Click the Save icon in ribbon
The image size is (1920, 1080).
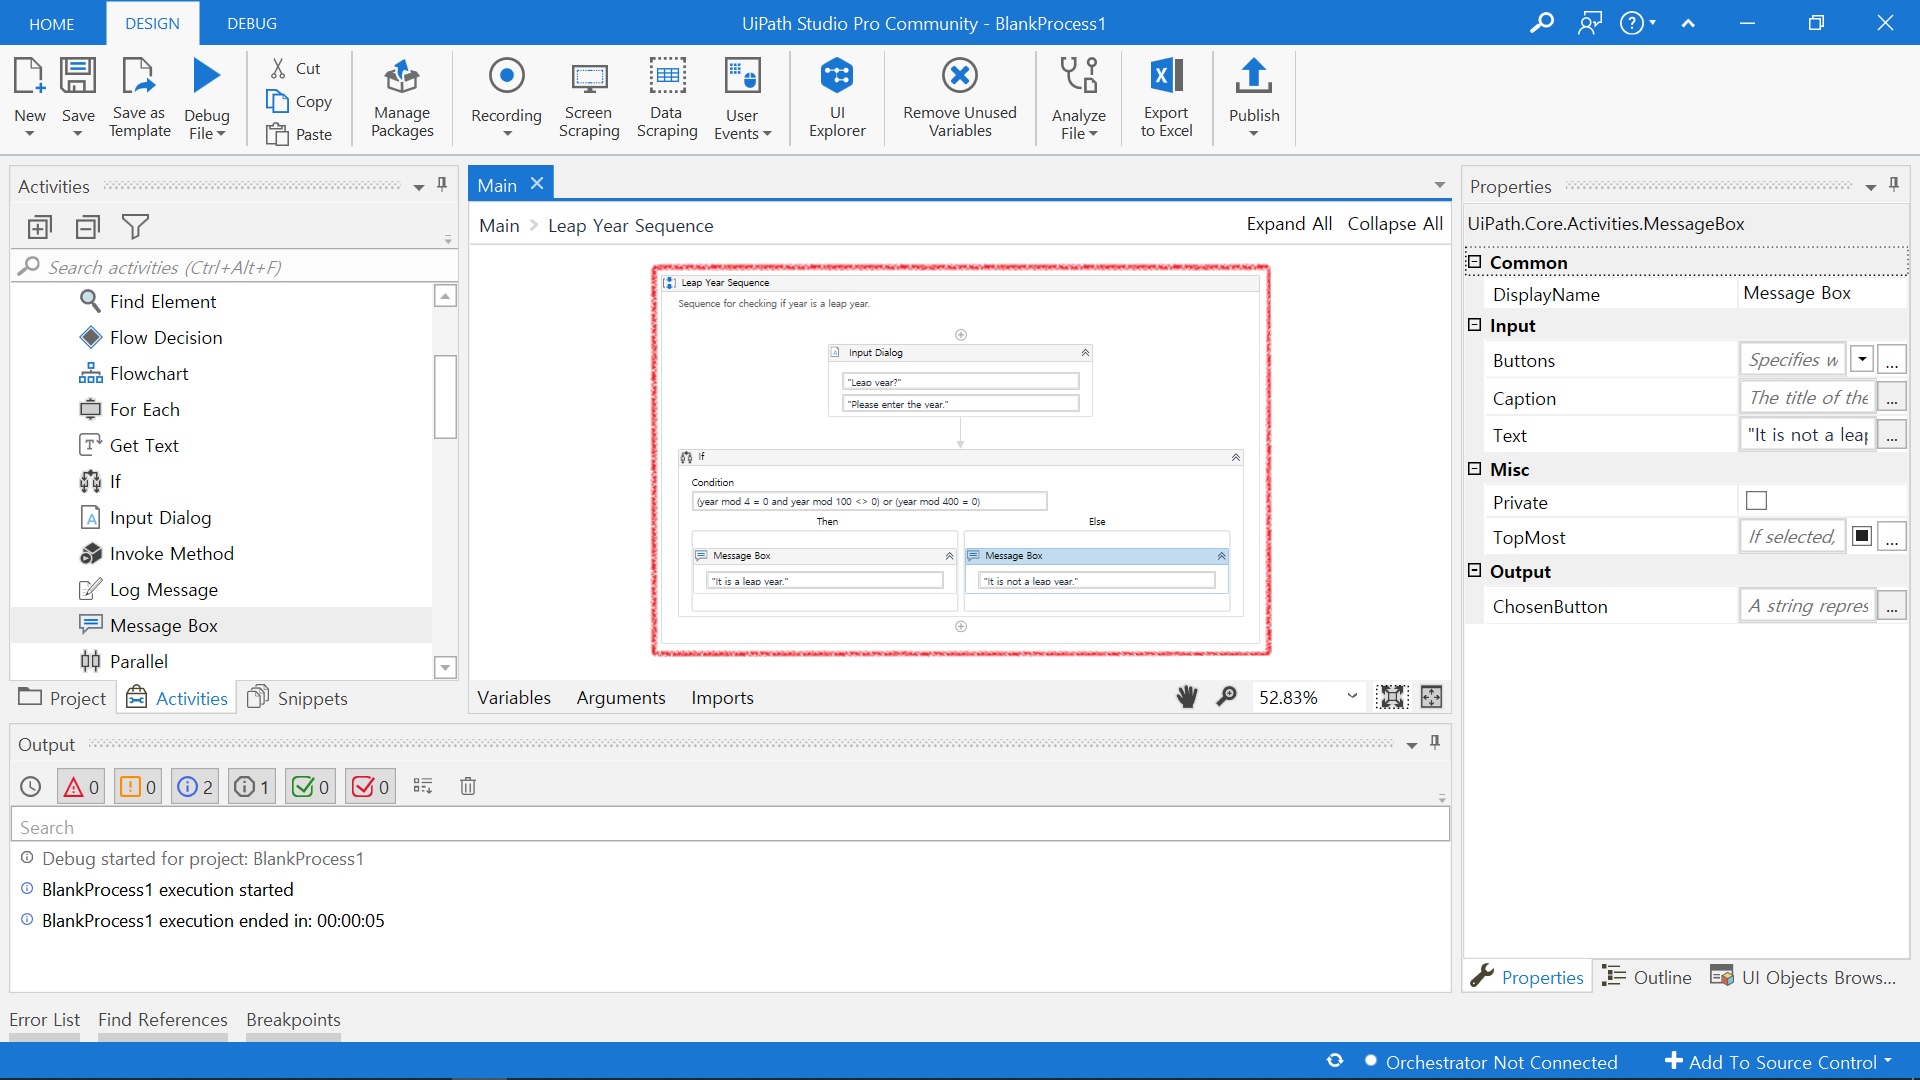click(x=78, y=77)
